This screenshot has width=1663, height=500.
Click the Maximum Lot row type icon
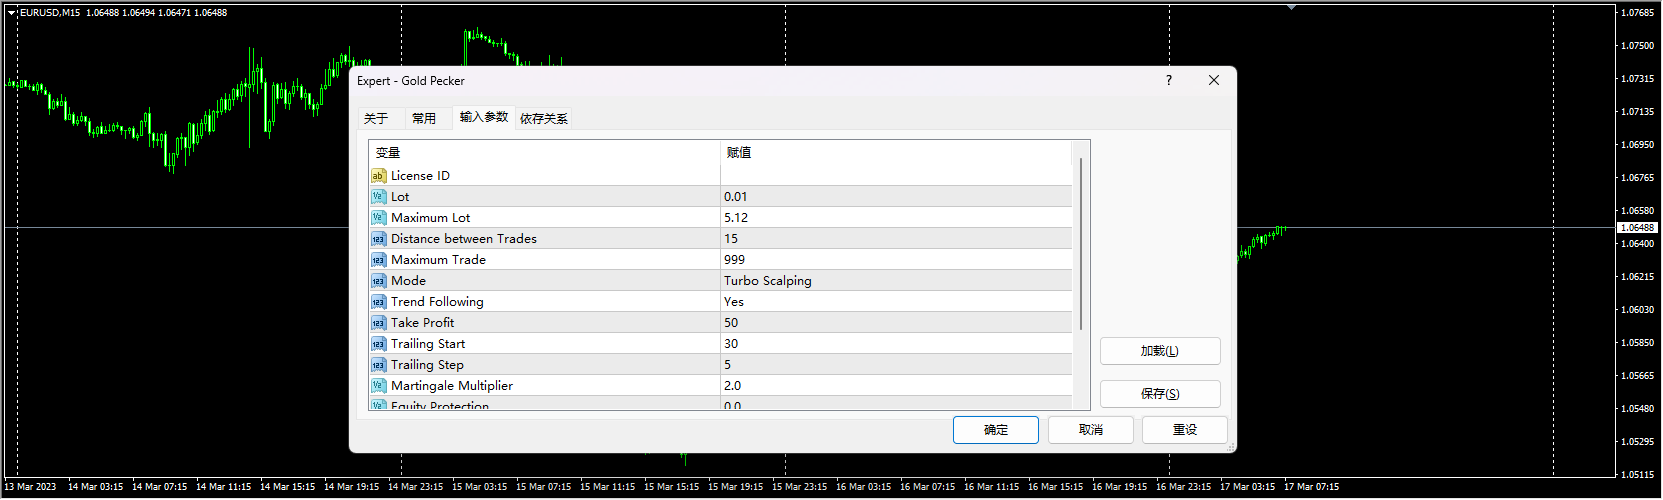(x=378, y=218)
